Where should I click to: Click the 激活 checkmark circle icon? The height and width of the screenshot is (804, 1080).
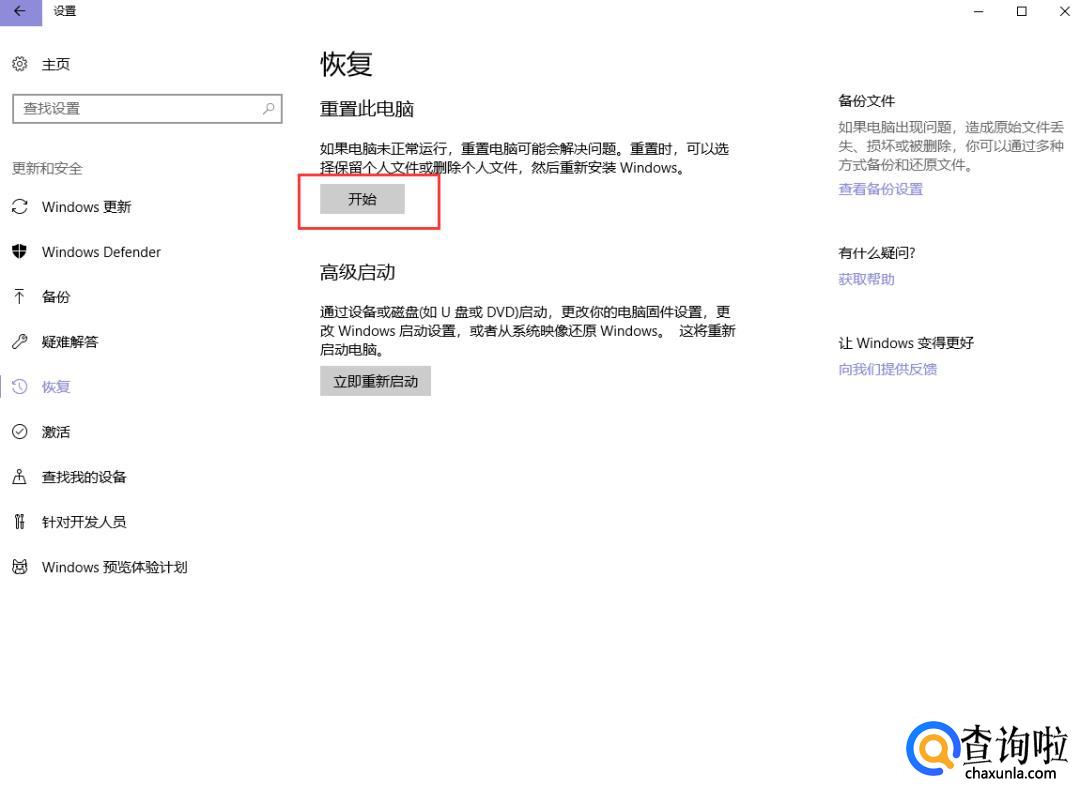point(20,432)
